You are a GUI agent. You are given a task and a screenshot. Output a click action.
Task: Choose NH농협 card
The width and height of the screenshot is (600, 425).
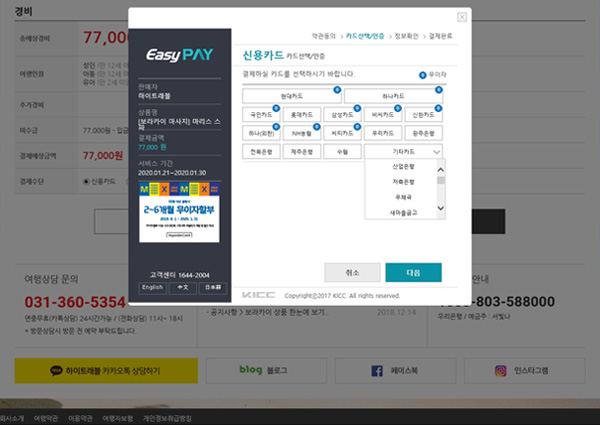(302, 133)
